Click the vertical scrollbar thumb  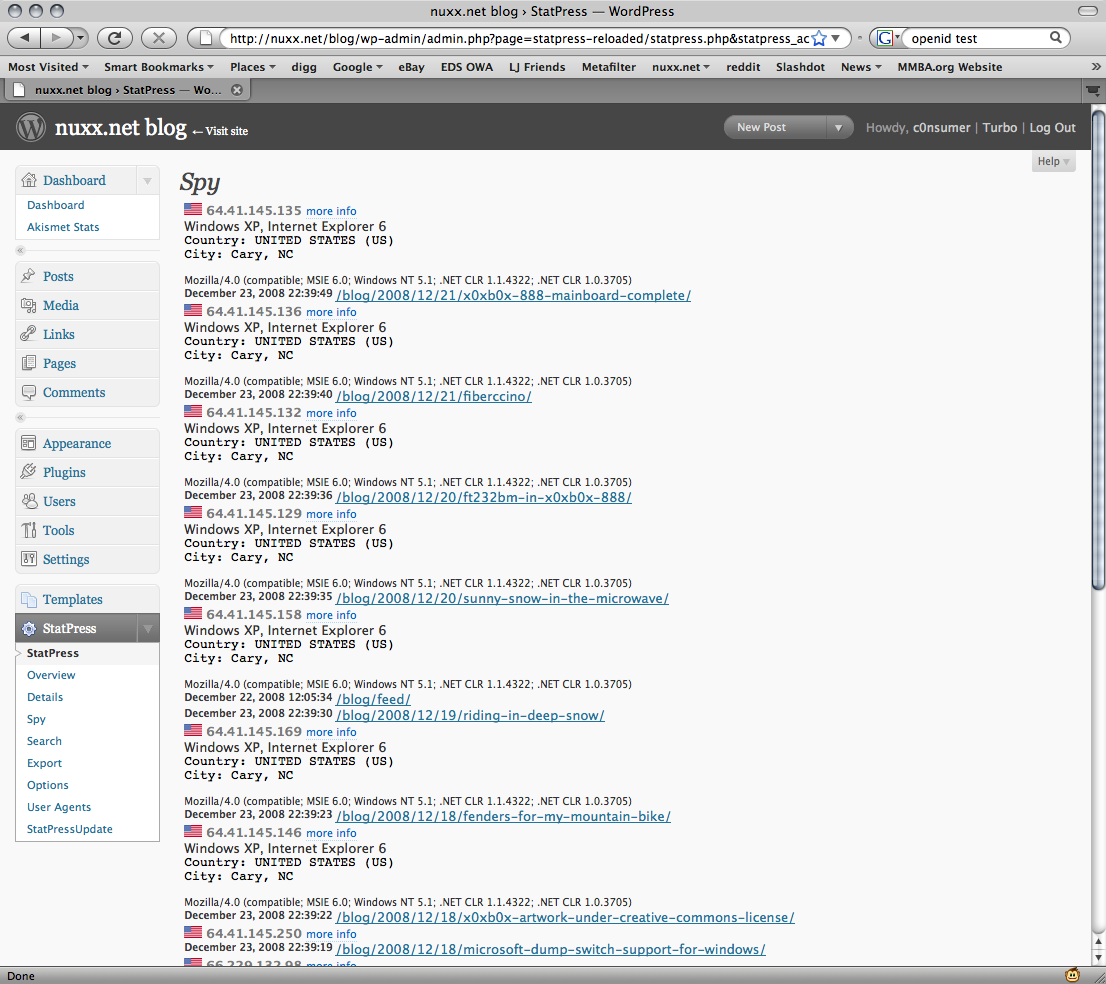click(1098, 349)
